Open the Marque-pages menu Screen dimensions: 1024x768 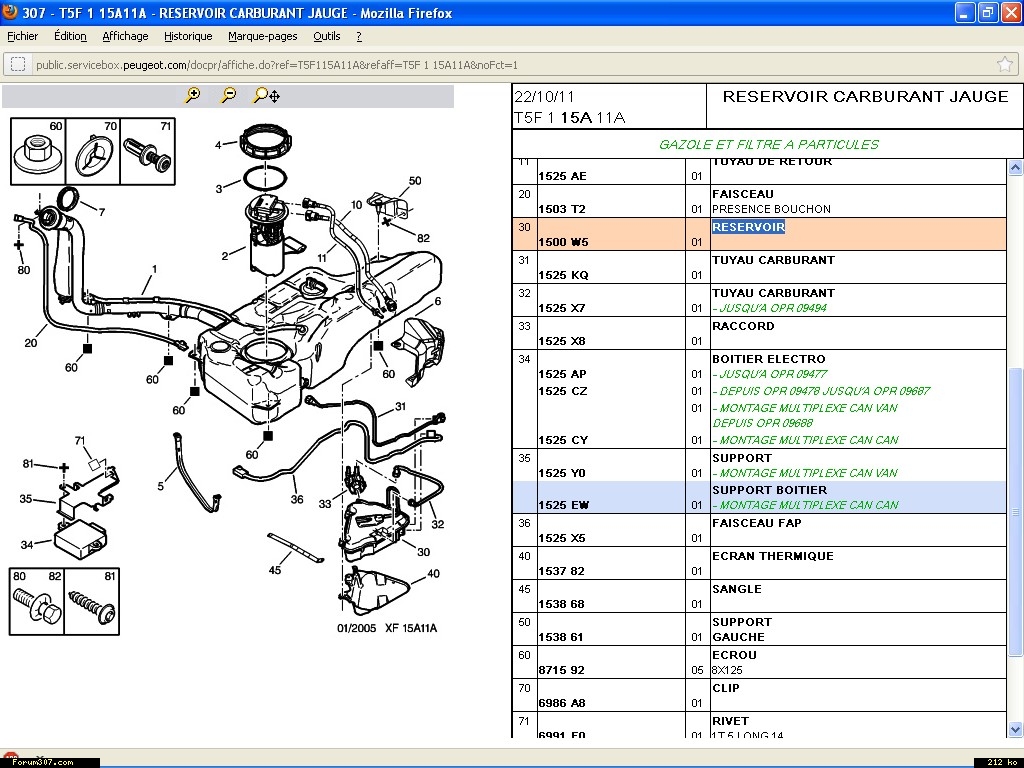(x=262, y=36)
